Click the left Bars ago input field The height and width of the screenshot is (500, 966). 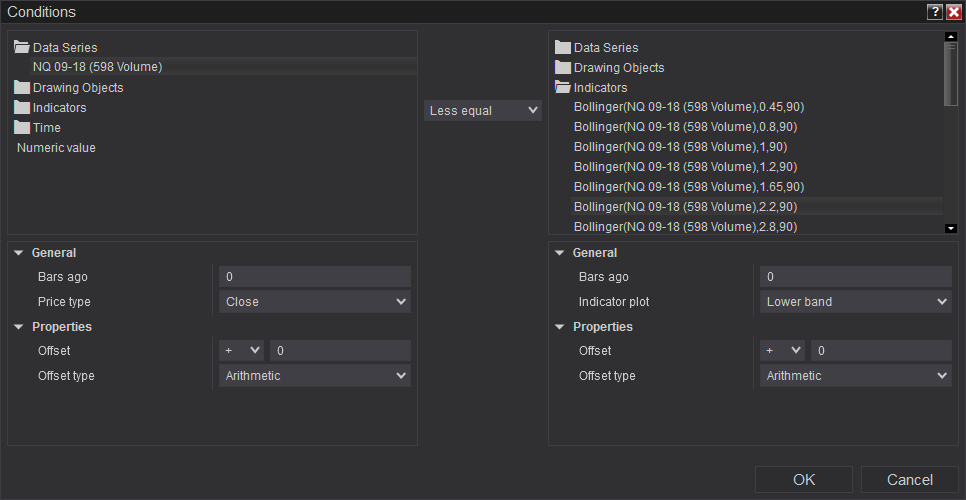[x=314, y=277]
